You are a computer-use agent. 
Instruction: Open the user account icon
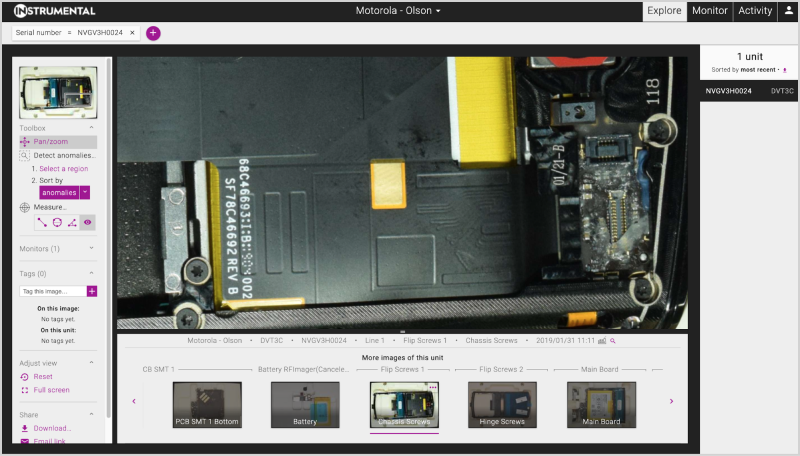pos(788,11)
